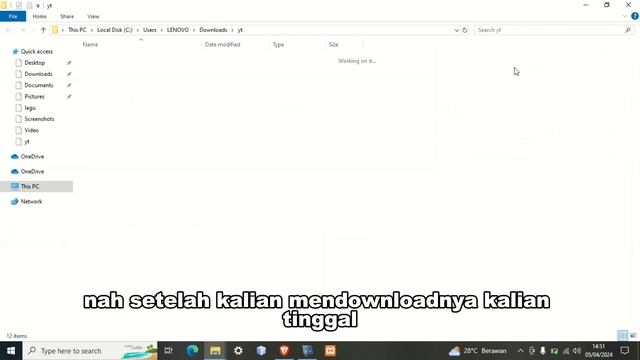The image size is (640, 360).
Task: Switch to details view layout icon
Action: 622,336
